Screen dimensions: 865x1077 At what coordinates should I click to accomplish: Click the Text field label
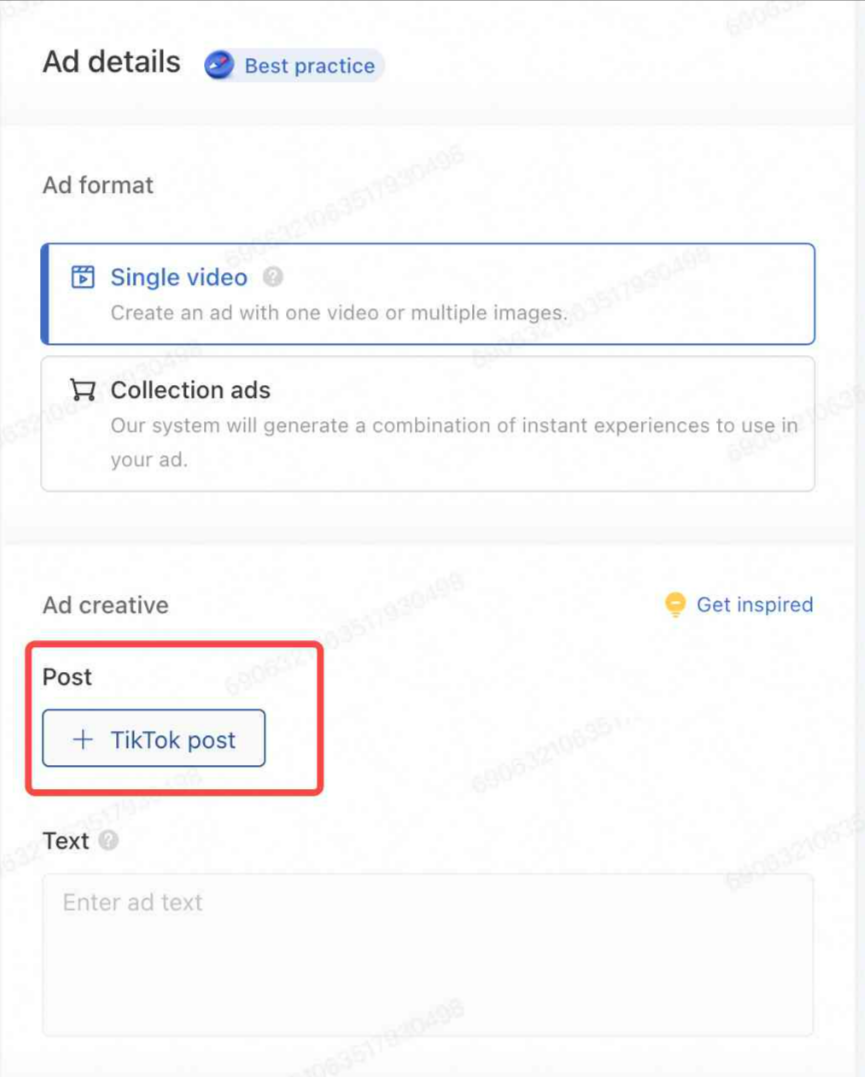66,841
